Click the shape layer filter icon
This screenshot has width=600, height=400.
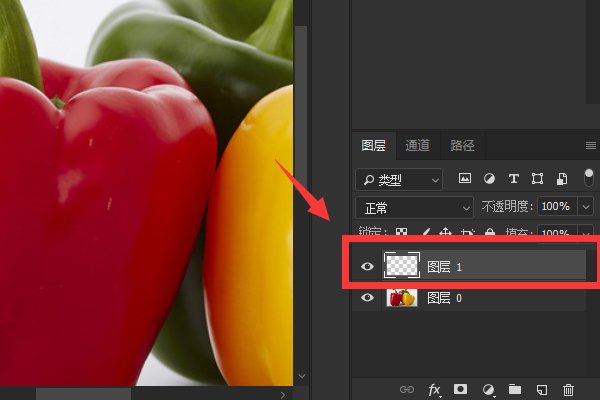coord(538,179)
